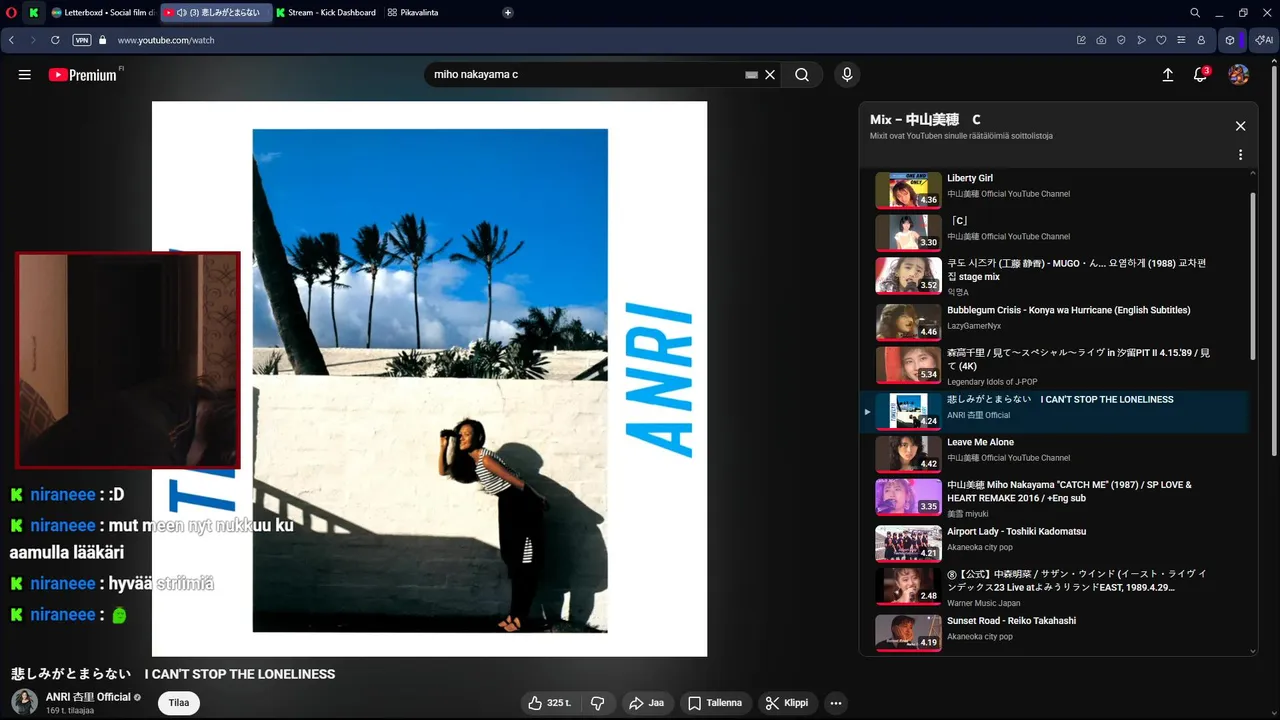Click the ANRI album cover video player

coord(429,379)
